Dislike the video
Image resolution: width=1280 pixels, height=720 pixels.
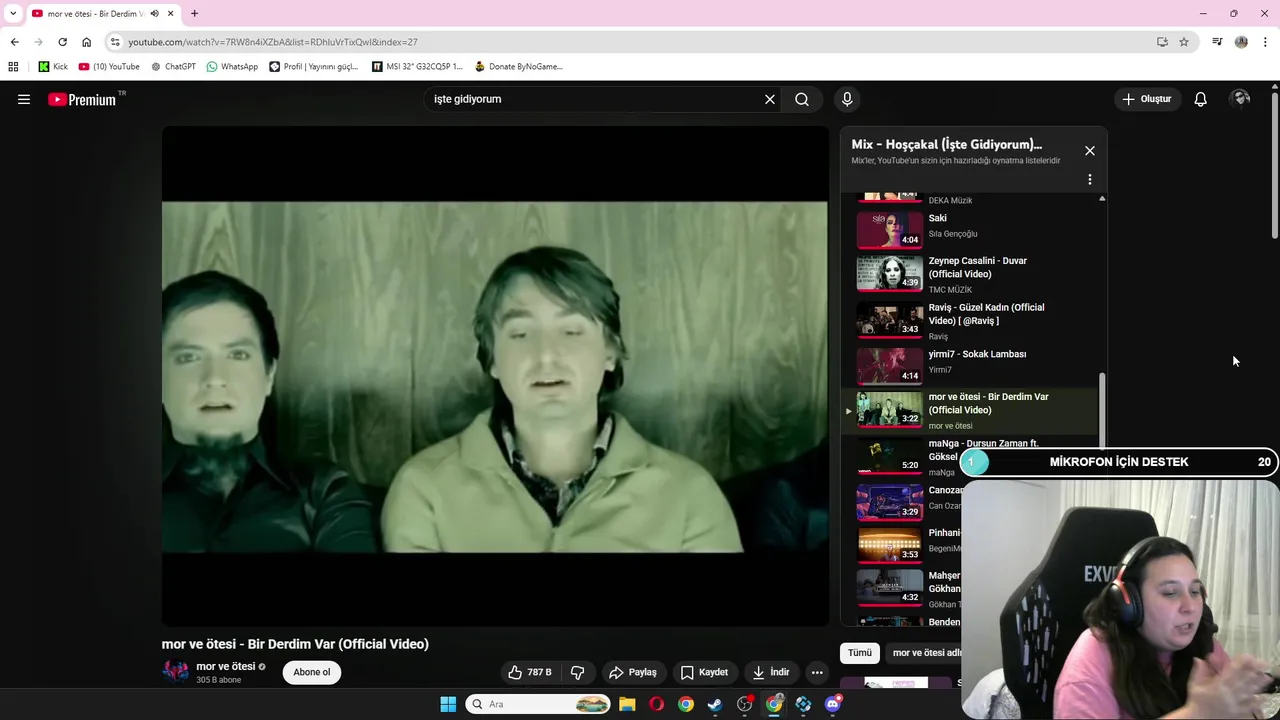click(x=577, y=672)
